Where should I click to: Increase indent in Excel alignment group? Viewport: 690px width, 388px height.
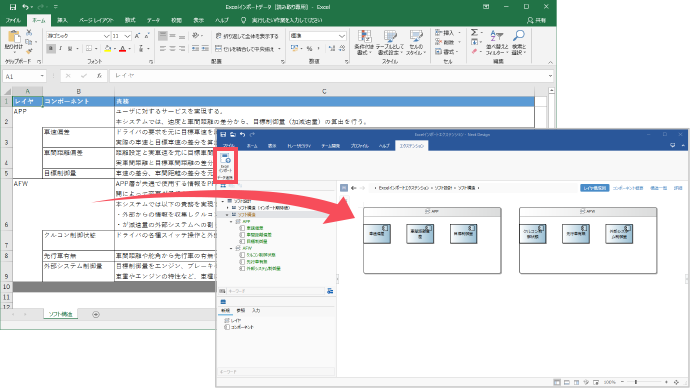click(205, 48)
